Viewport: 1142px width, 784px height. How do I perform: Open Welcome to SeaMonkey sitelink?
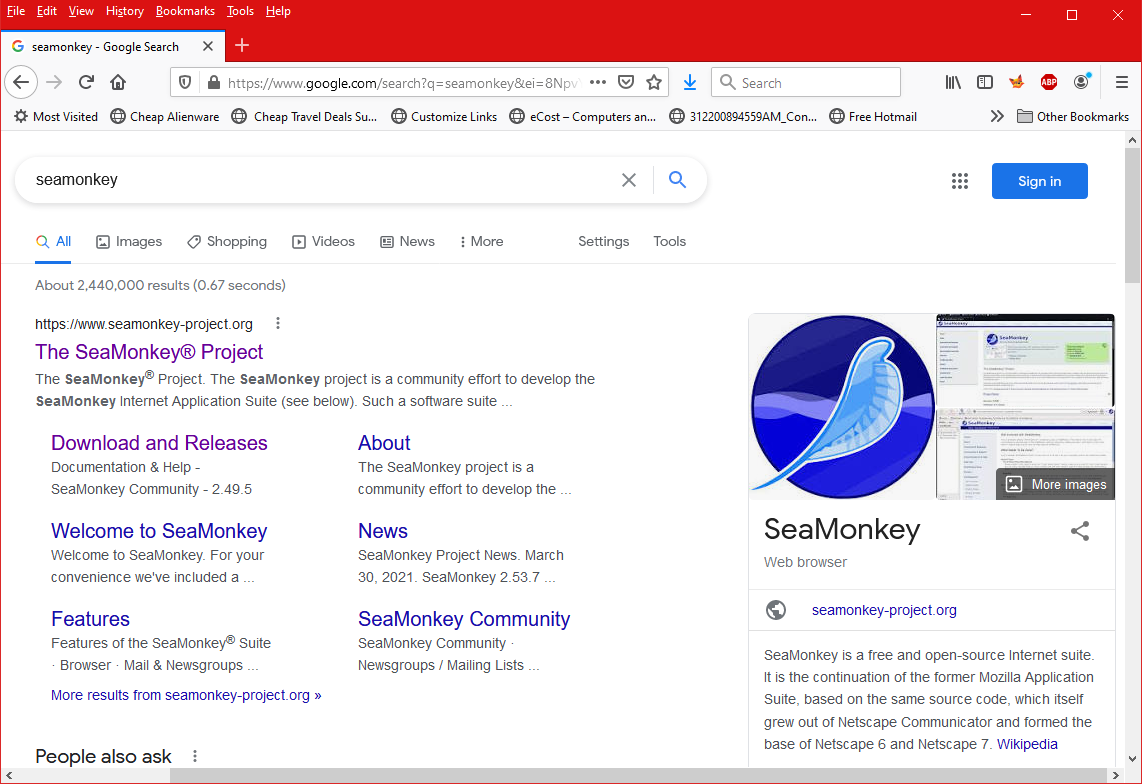159,531
